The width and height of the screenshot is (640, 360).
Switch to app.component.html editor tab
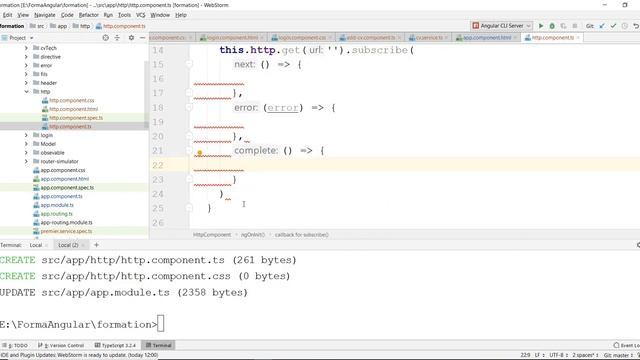(487, 38)
